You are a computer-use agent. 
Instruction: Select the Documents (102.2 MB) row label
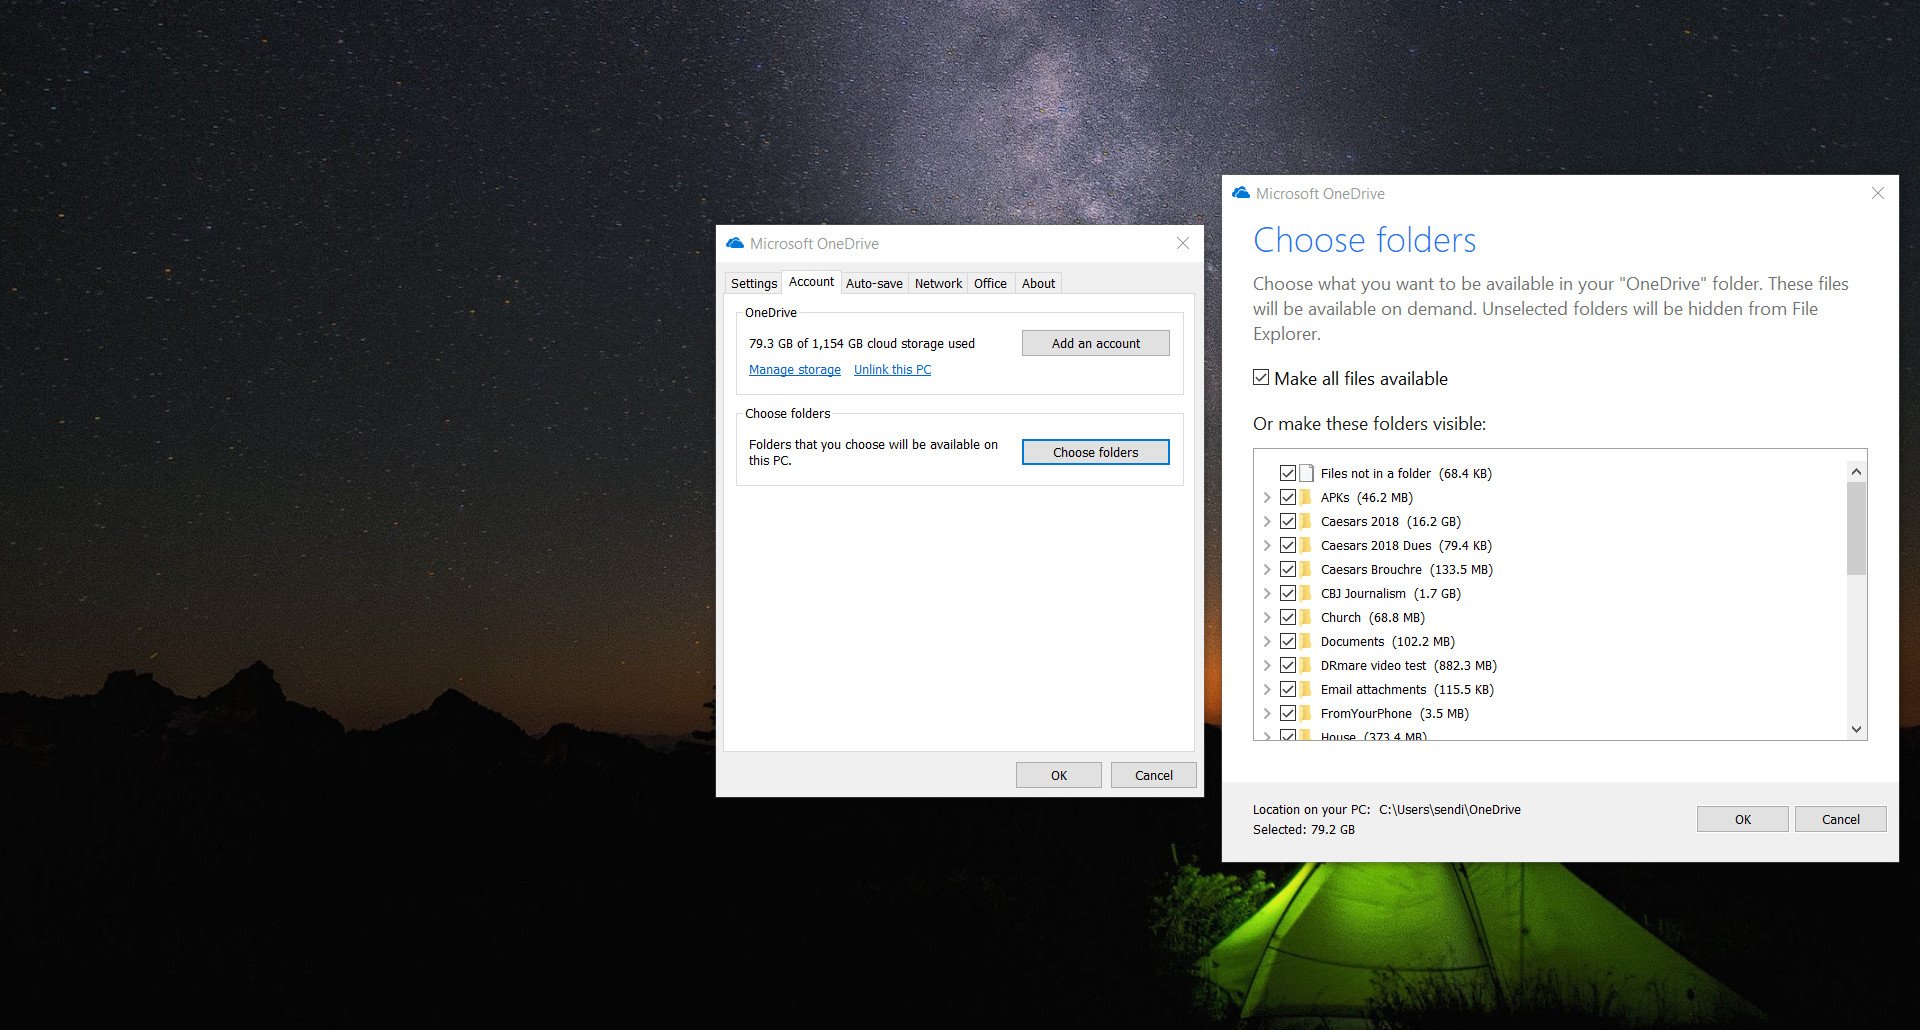point(1388,641)
